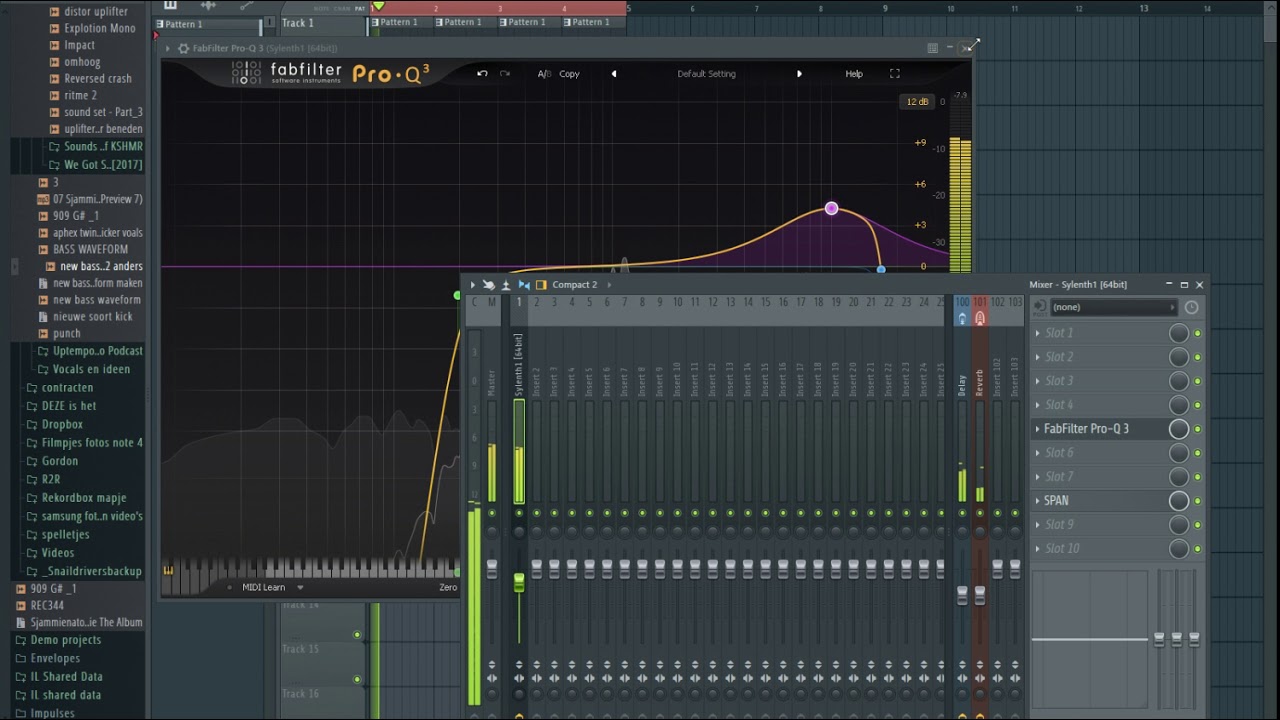The width and height of the screenshot is (1280, 720).
Task: Click the latency clock icon in mixer
Action: (1191, 308)
